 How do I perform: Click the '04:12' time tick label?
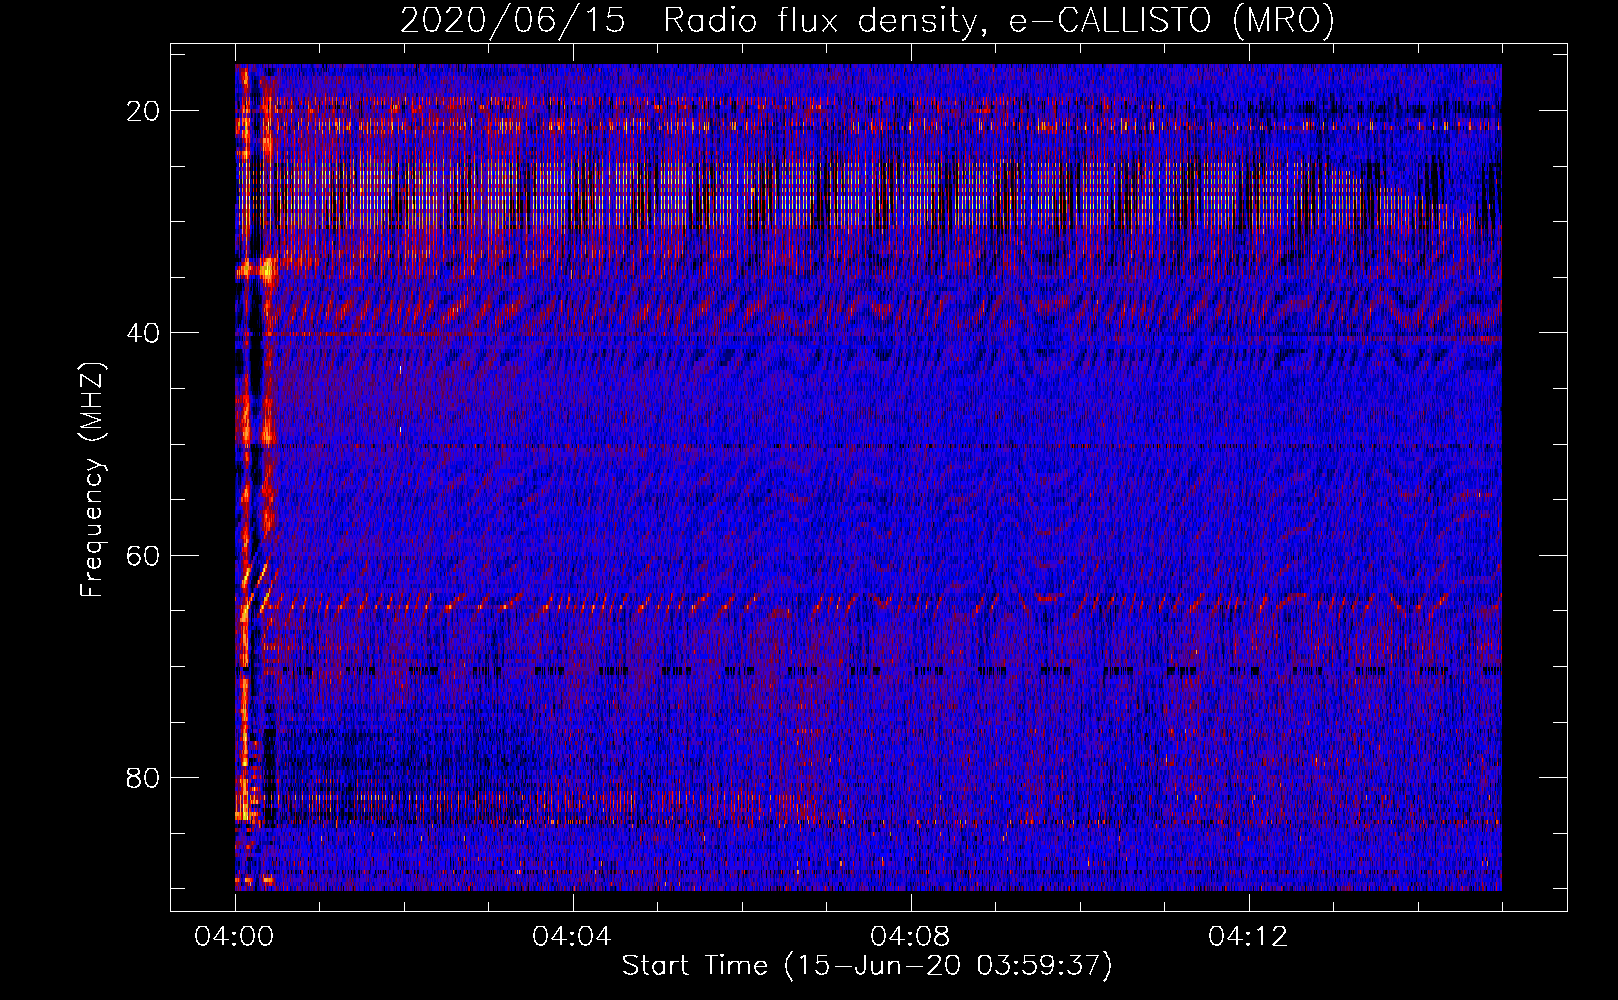point(1248,936)
